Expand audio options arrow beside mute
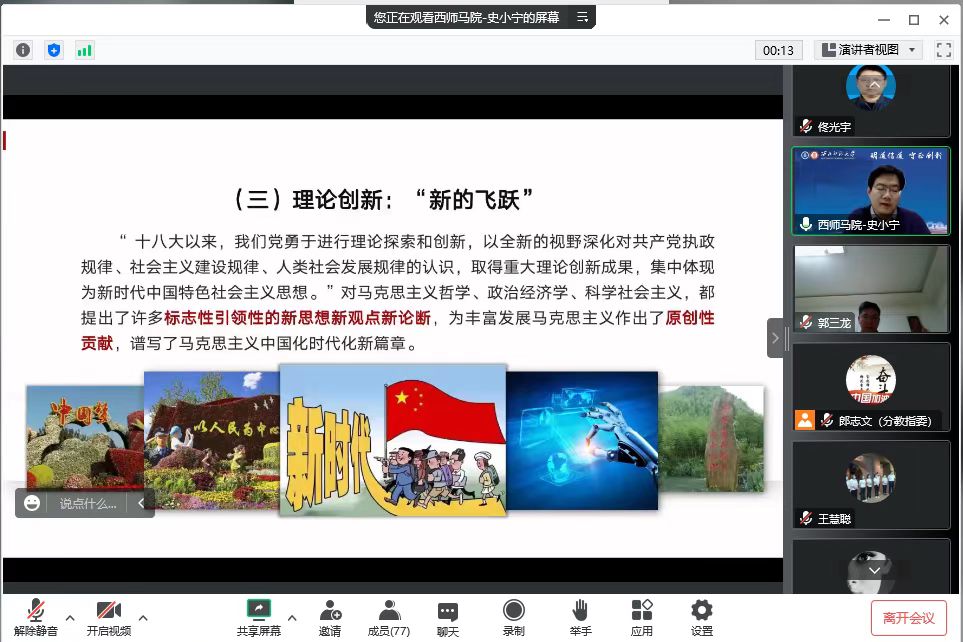Image resolution: width=963 pixels, height=642 pixels. [70, 617]
